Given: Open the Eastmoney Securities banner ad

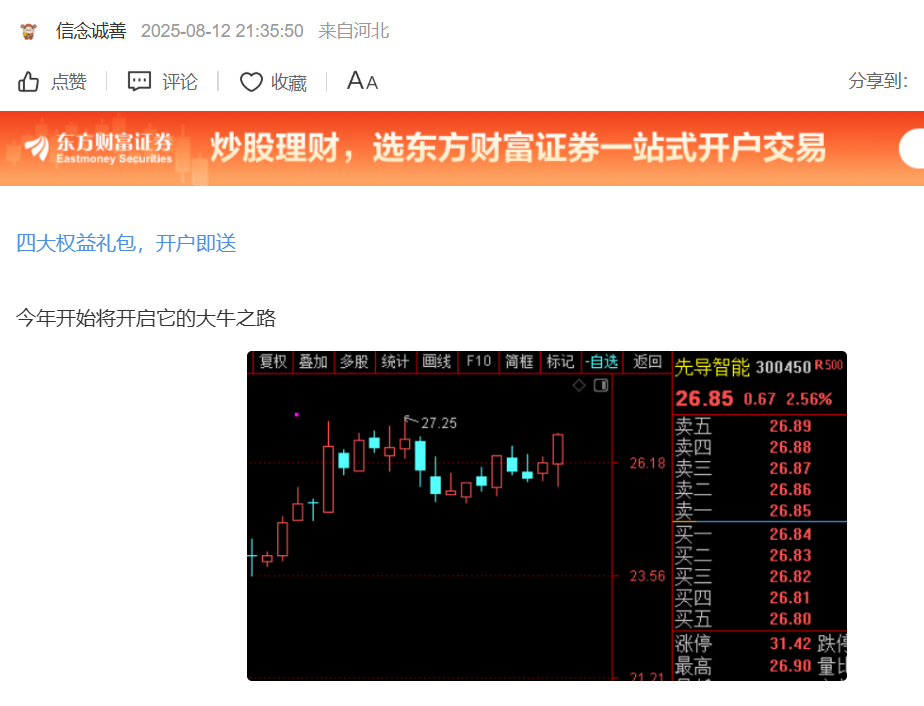Looking at the screenshot, I should (x=462, y=149).
